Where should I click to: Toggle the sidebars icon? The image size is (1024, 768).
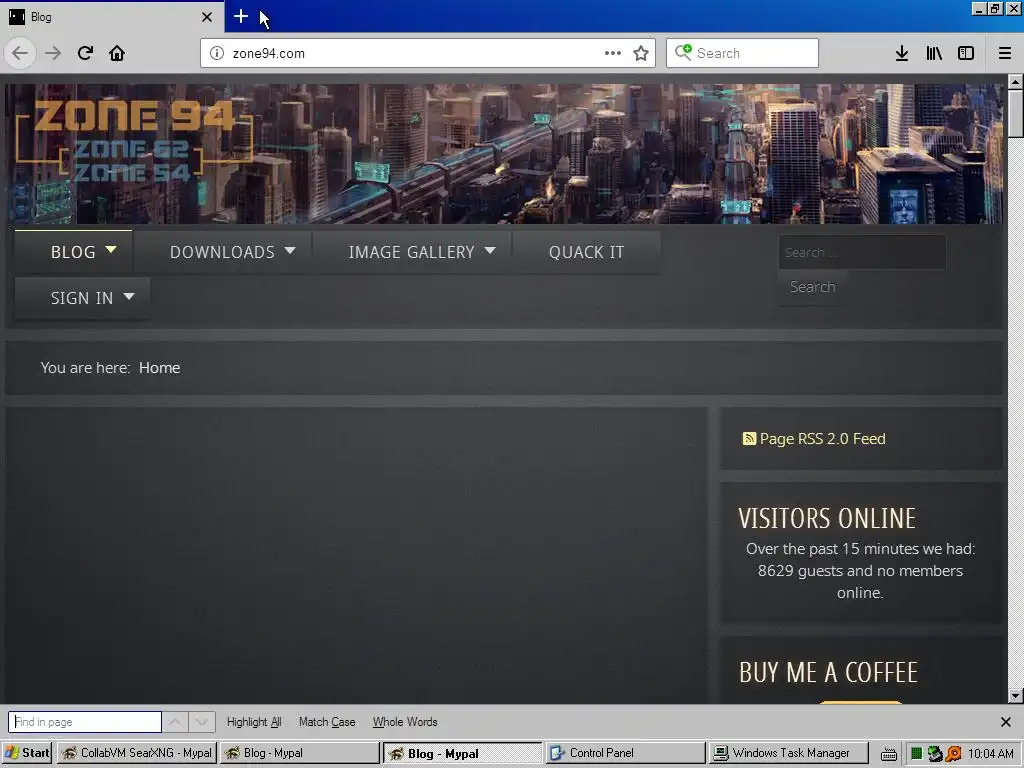pos(966,53)
